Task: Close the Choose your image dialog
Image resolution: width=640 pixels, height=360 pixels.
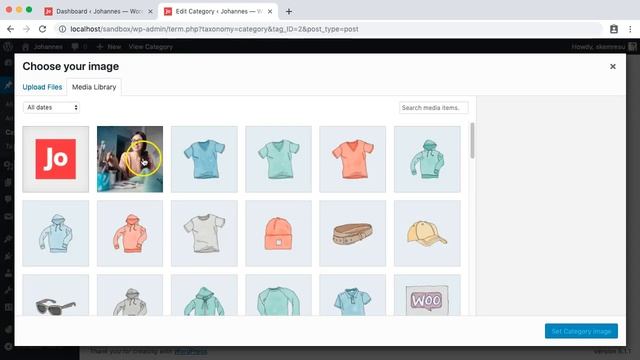Action: pos(613,67)
